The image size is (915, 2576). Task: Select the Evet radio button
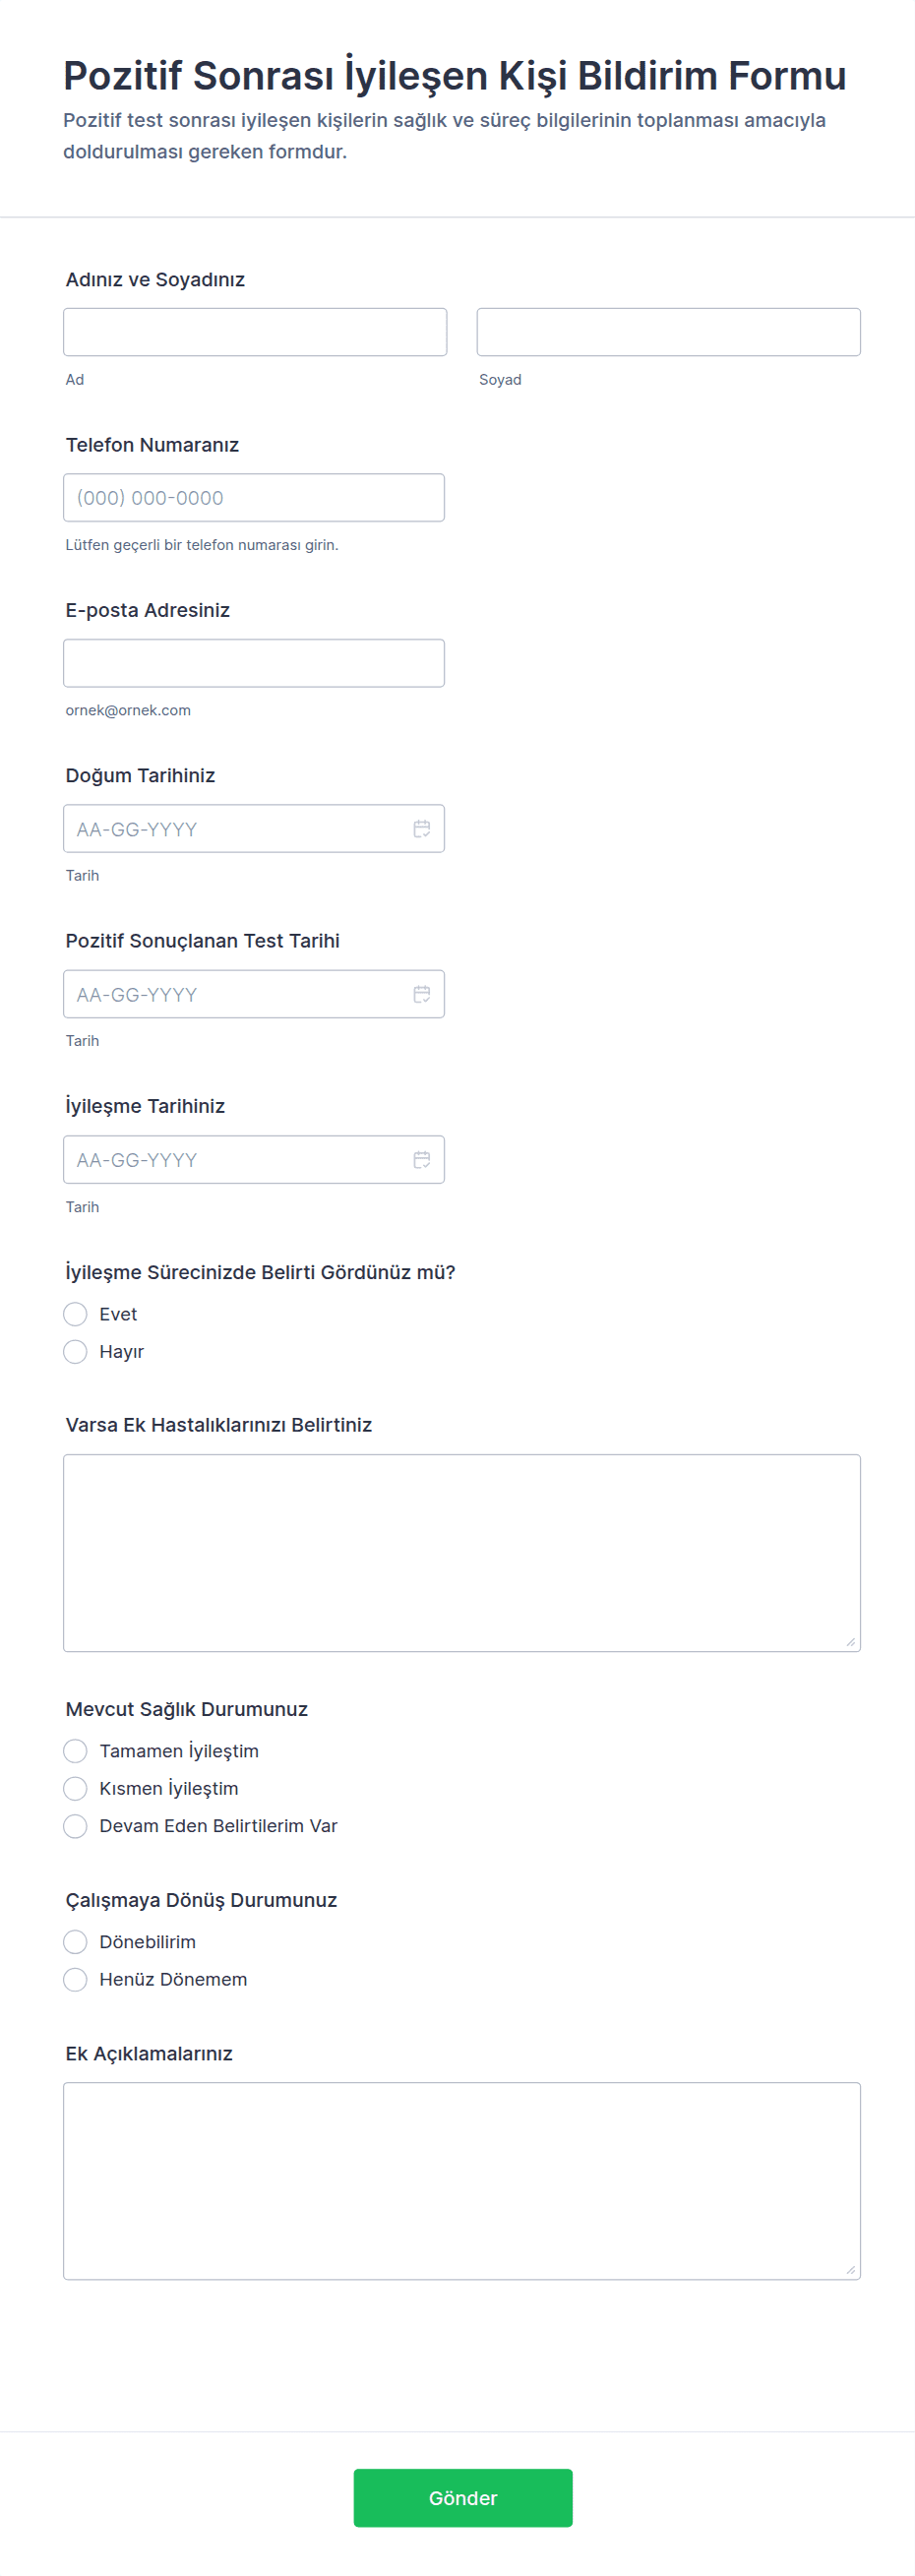(75, 1313)
